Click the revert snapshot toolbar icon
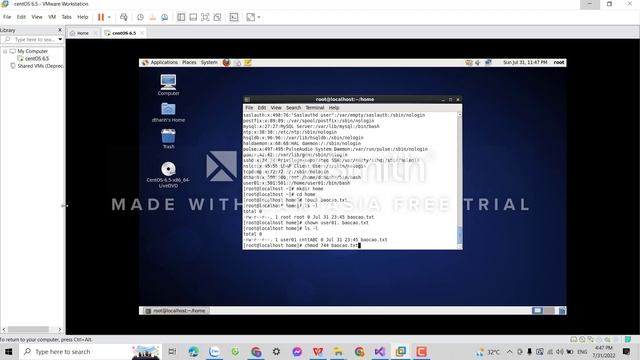The width and height of the screenshot is (640, 360). pos(153,17)
